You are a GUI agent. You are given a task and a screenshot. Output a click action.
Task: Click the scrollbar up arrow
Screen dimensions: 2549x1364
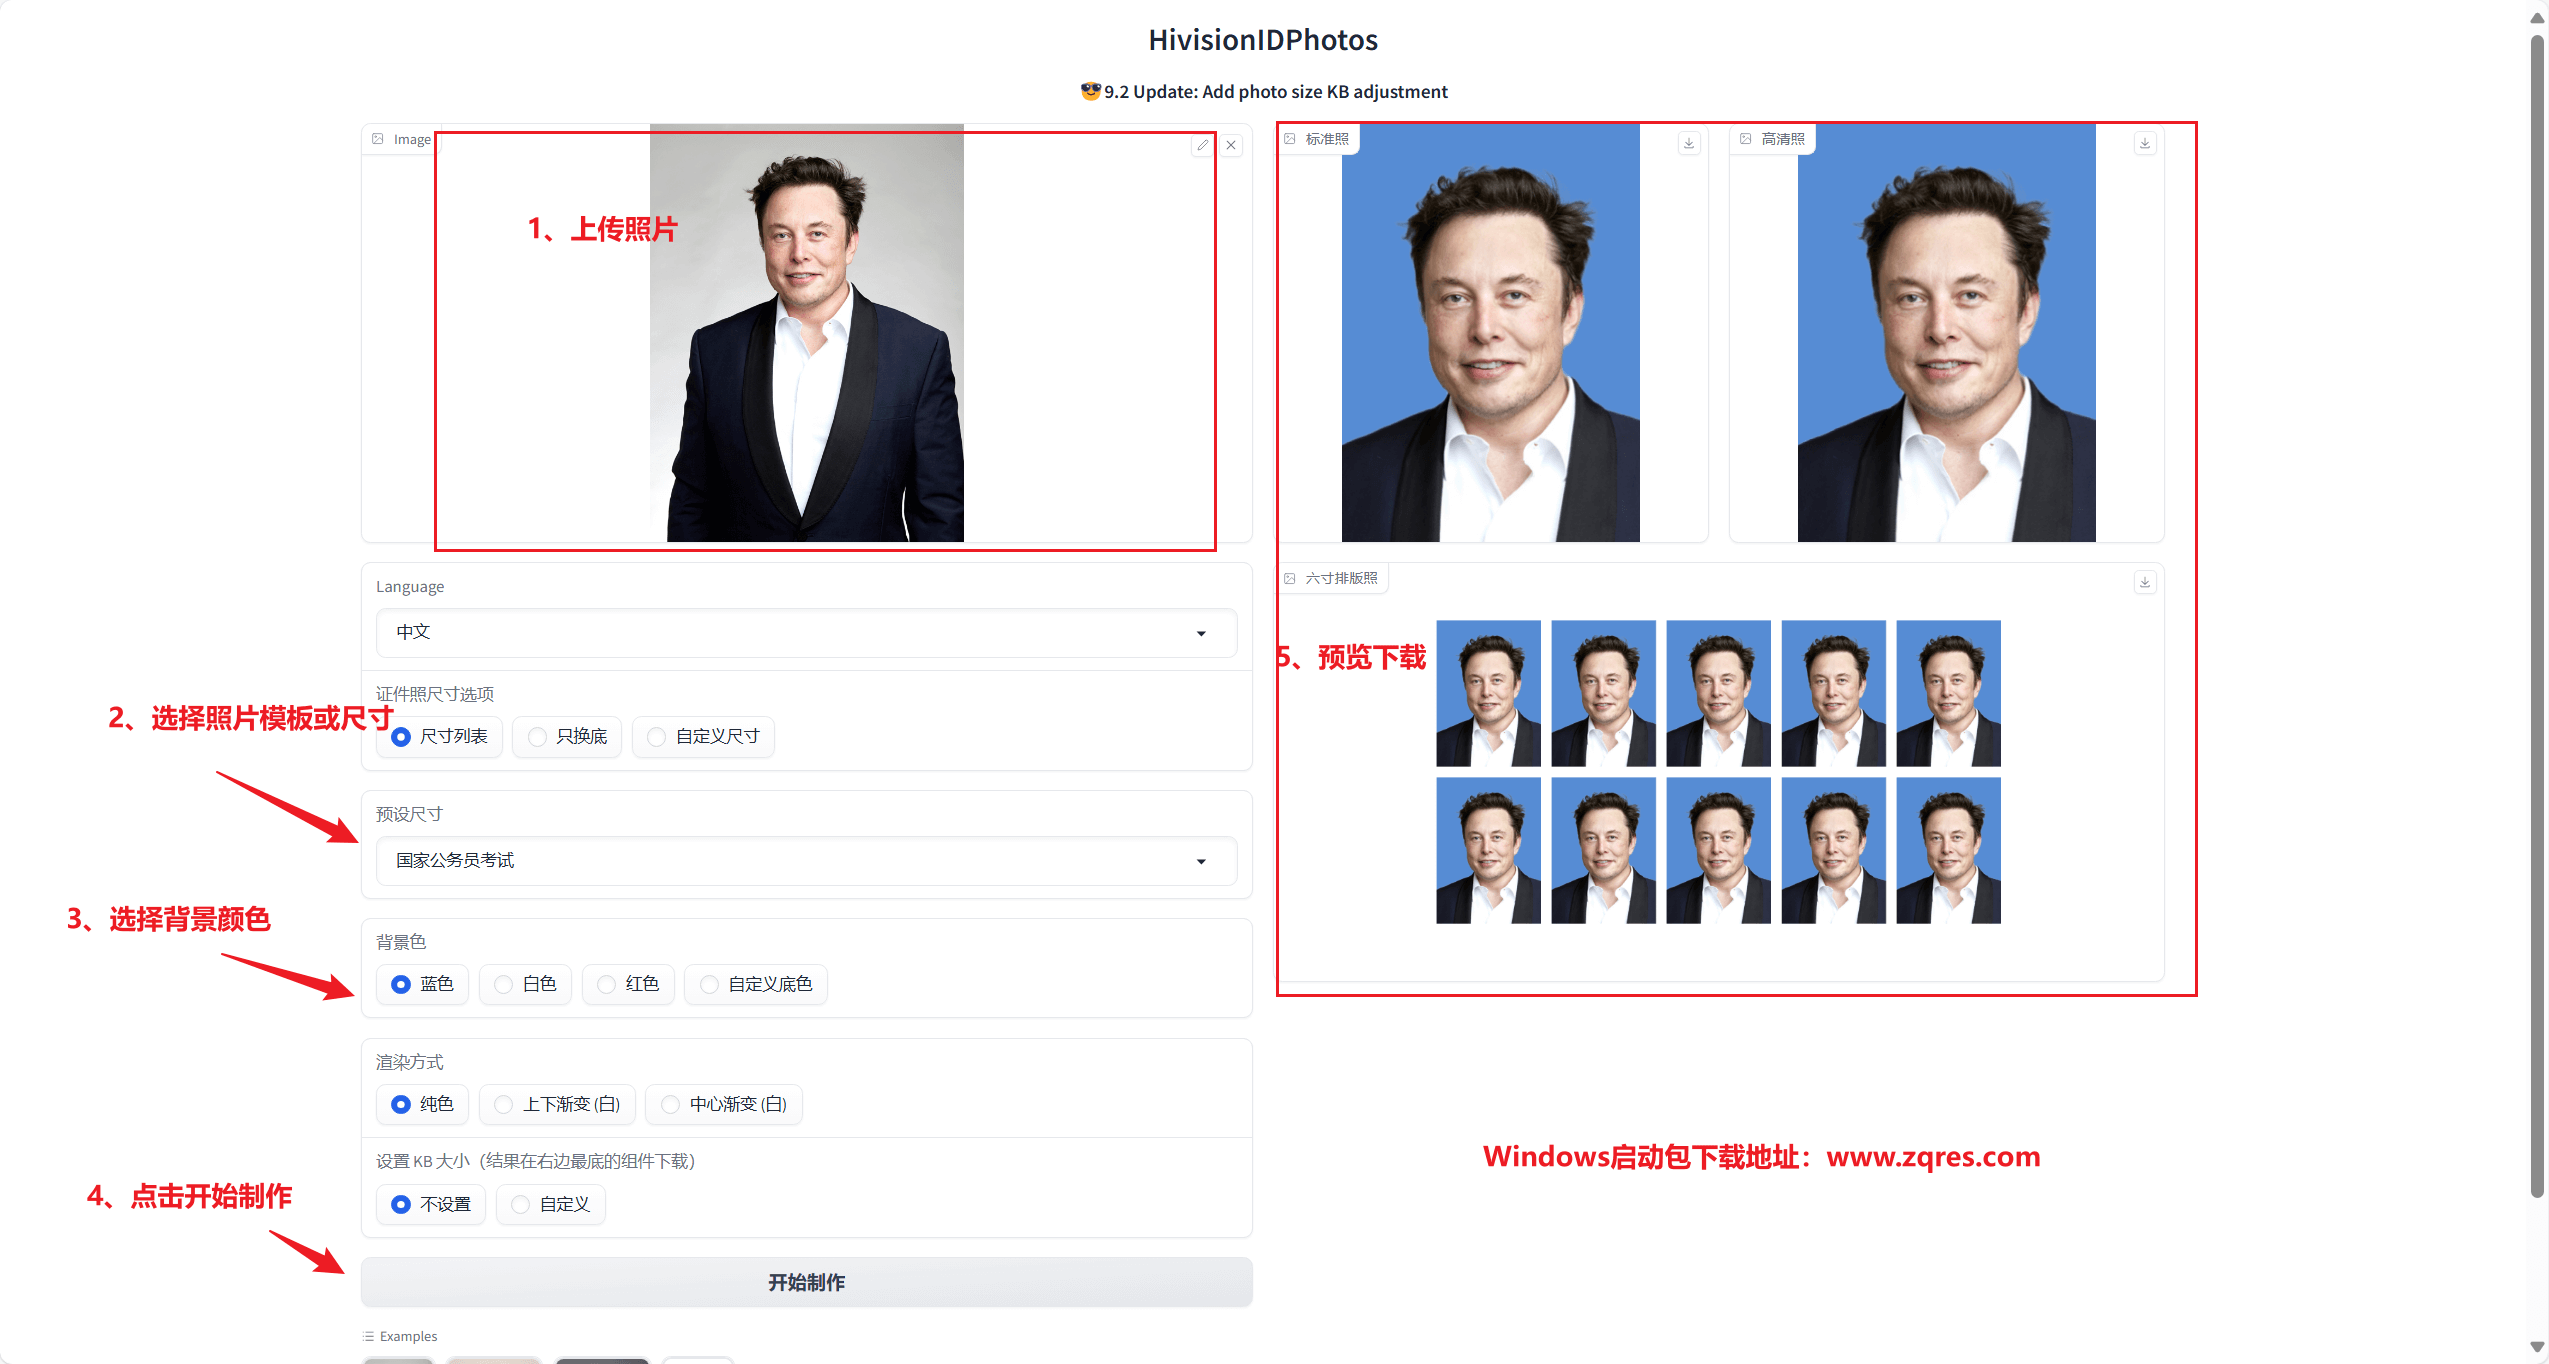[2537, 17]
